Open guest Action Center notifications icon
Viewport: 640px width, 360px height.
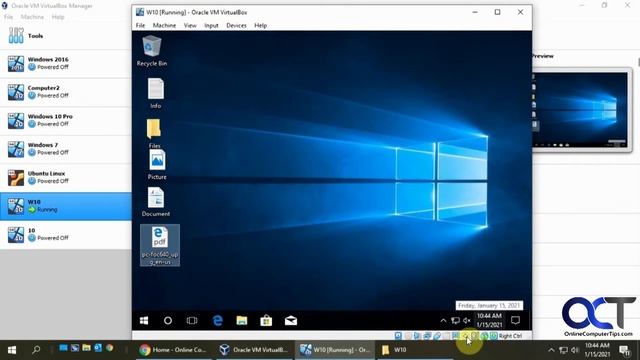pyautogui.click(x=516, y=320)
